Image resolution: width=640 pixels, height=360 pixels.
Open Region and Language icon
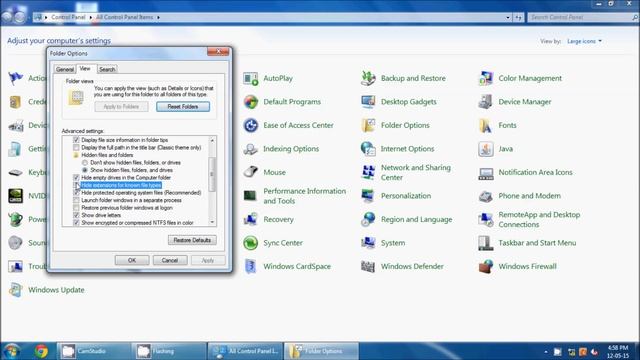pos(368,220)
